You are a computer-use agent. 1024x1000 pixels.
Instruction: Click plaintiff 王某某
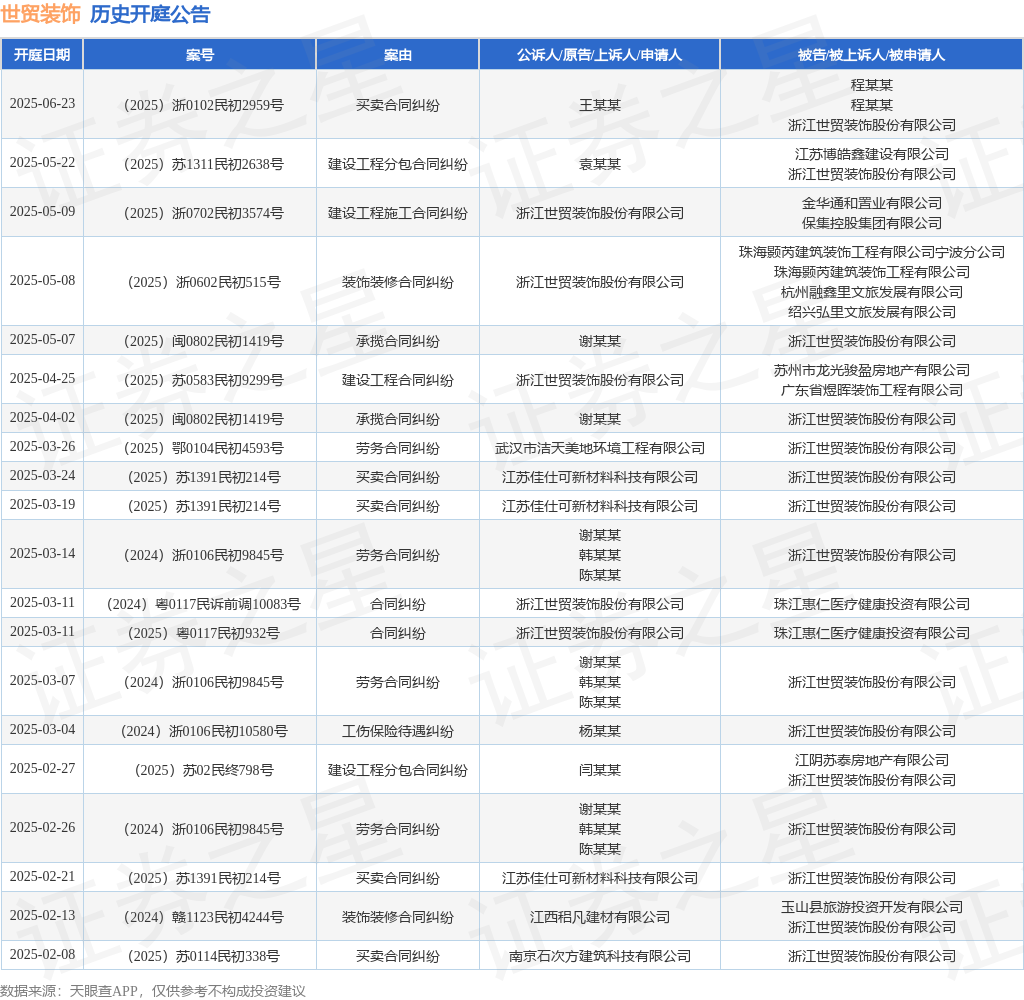click(600, 105)
